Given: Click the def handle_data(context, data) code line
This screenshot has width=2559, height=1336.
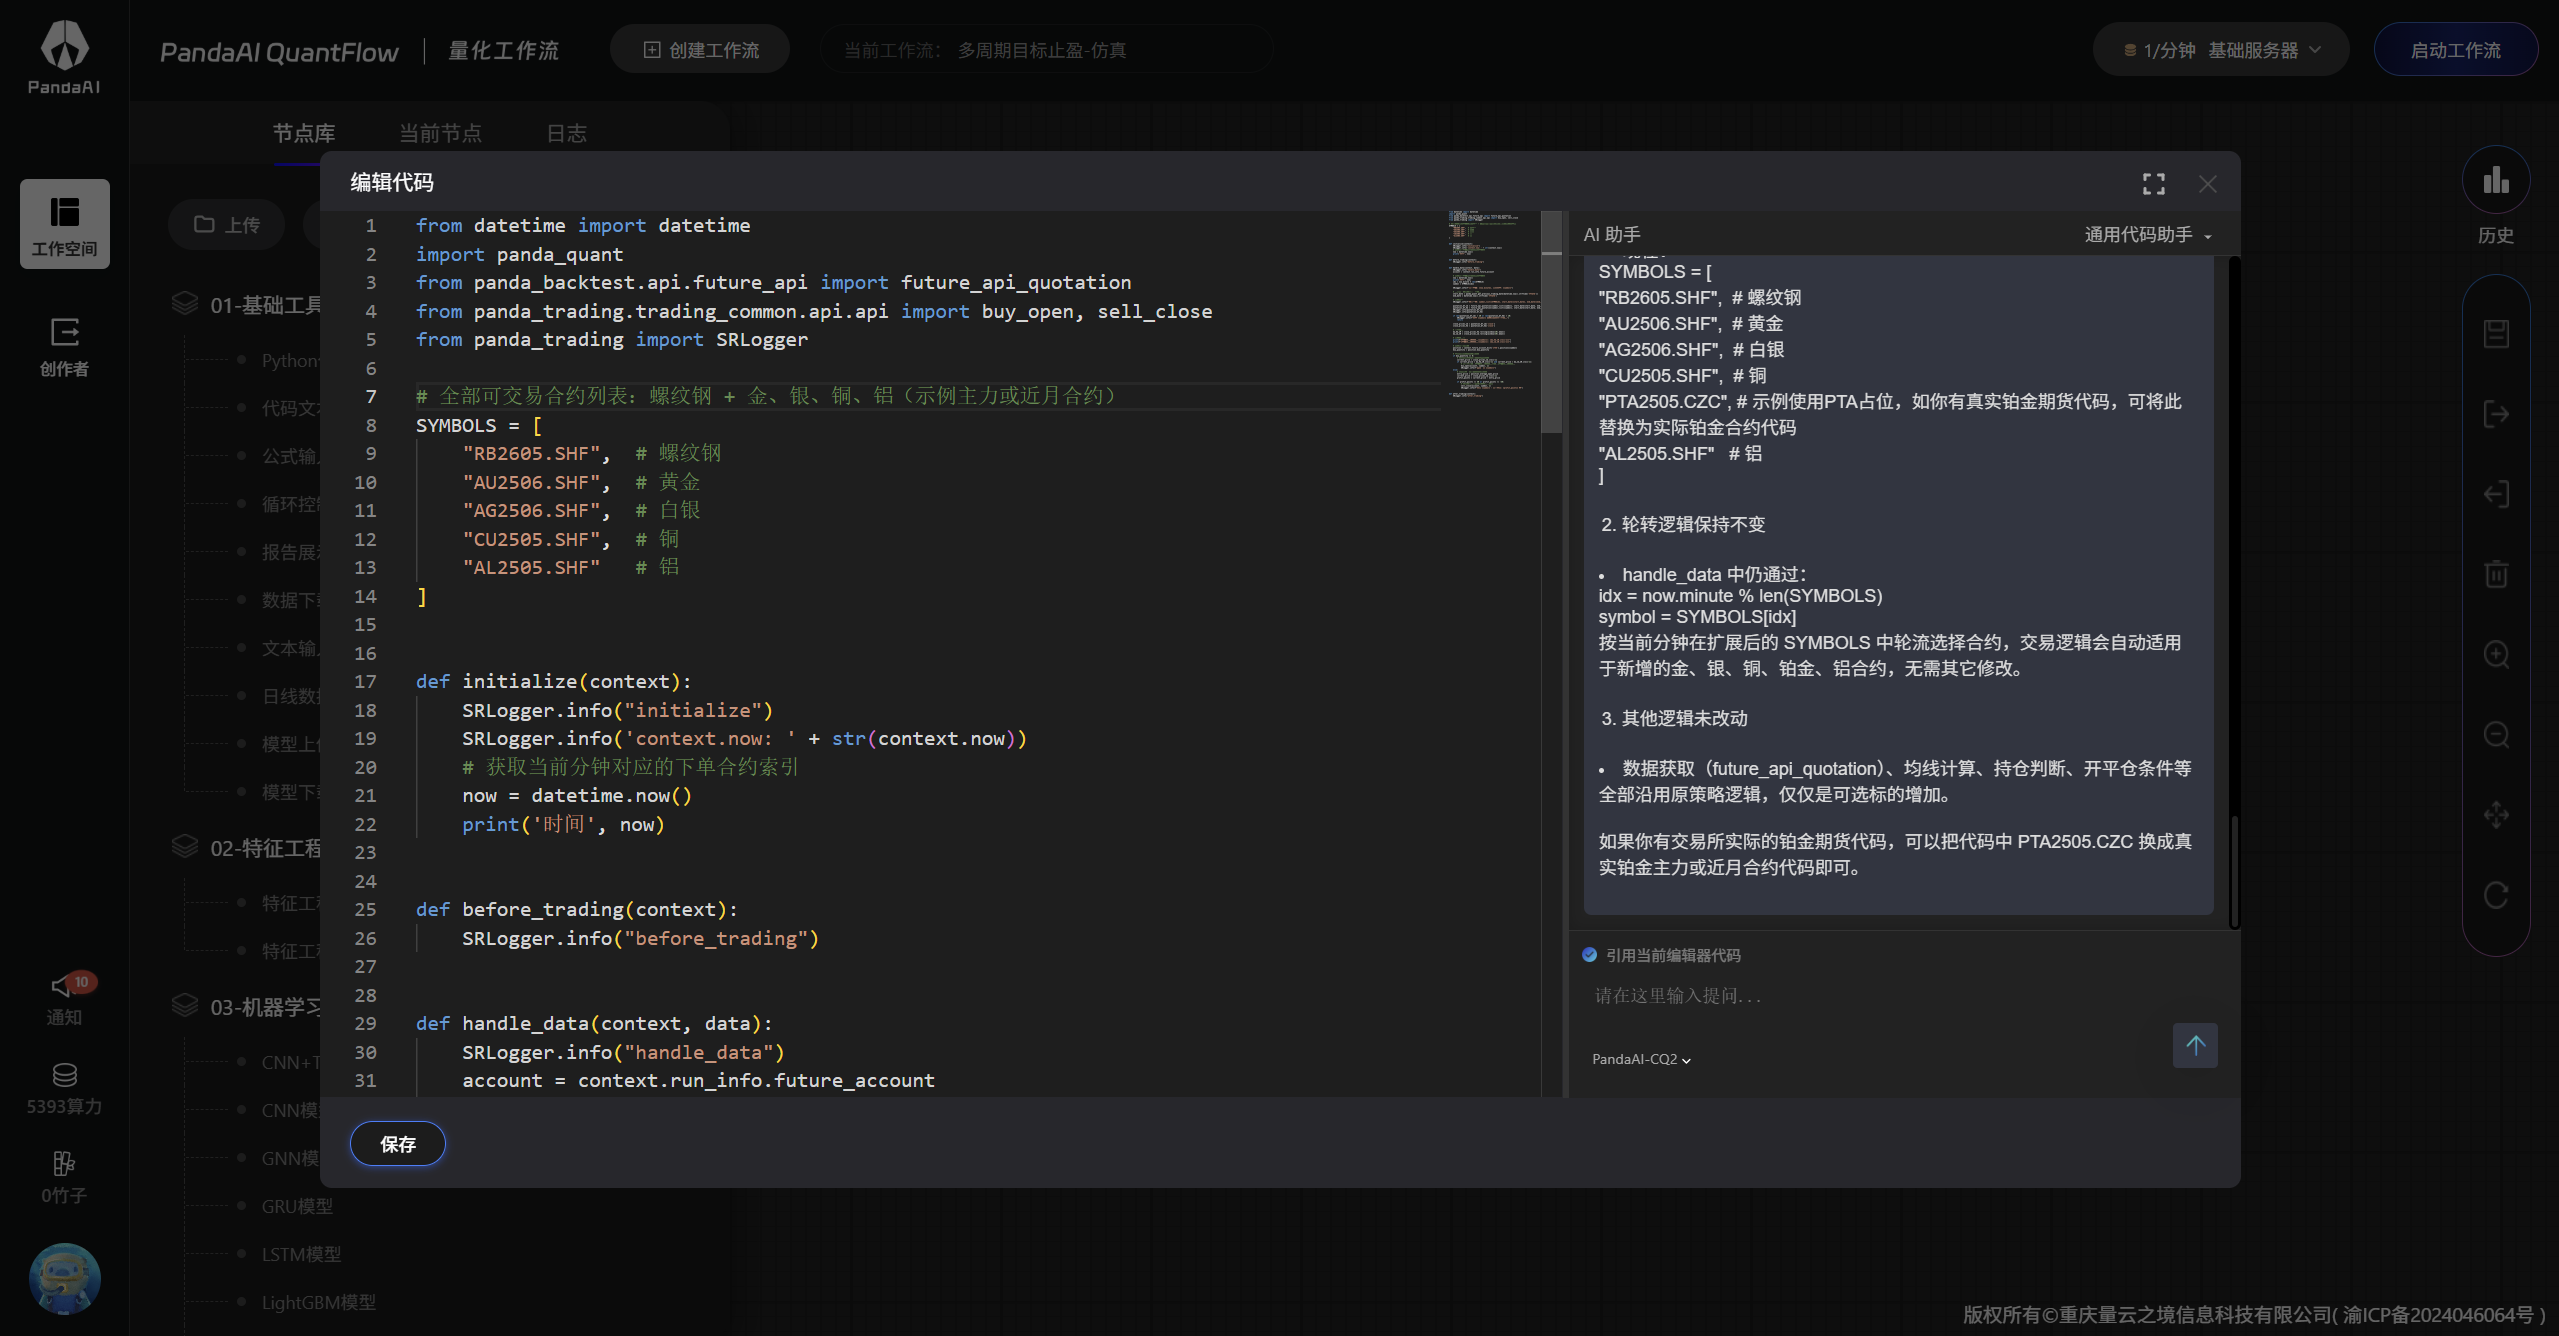Looking at the screenshot, I should [x=594, y=1024].
